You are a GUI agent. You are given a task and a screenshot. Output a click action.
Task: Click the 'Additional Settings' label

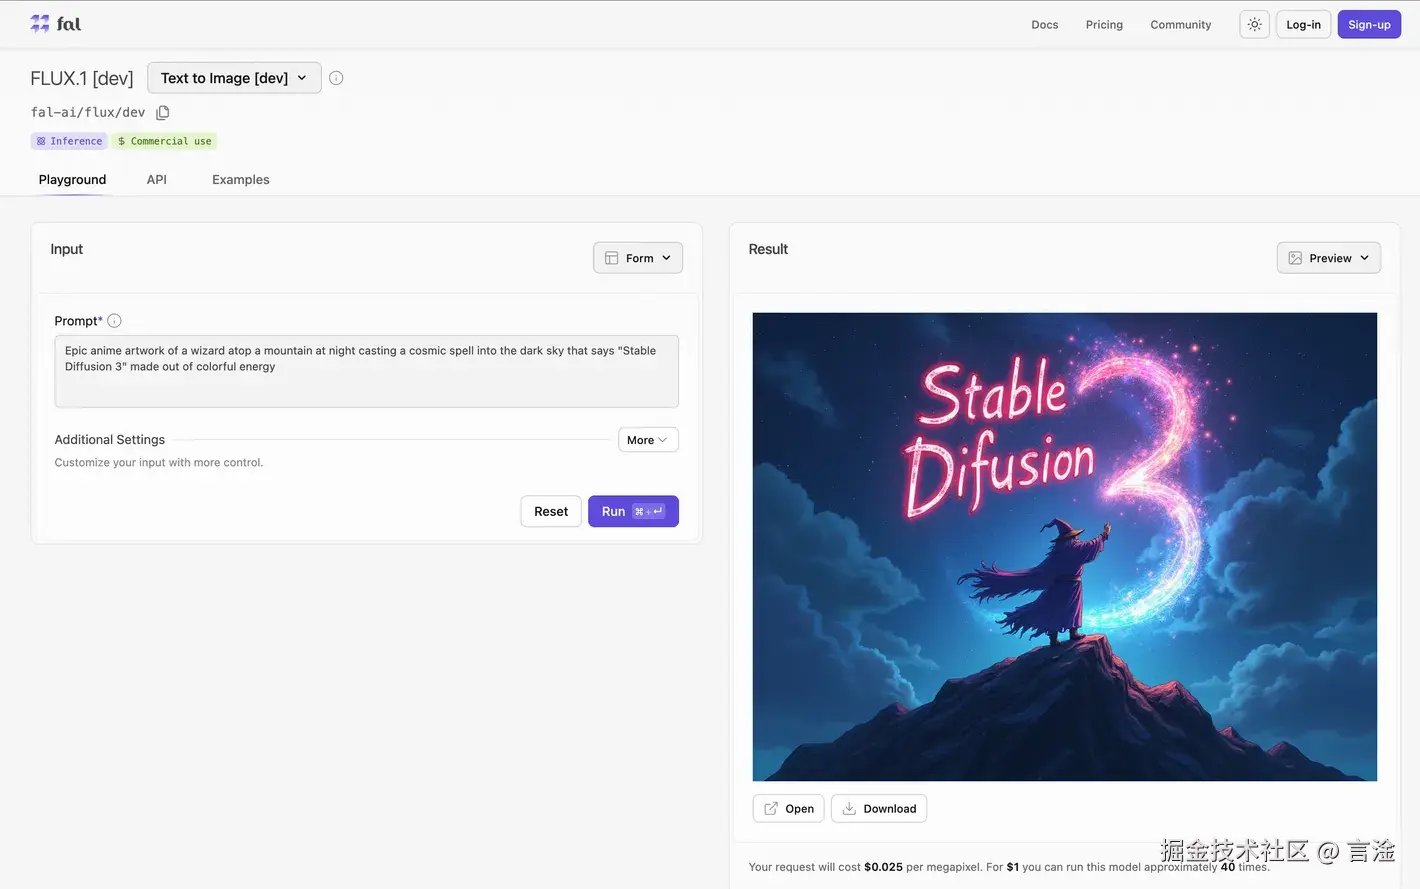tap(110, 440)
